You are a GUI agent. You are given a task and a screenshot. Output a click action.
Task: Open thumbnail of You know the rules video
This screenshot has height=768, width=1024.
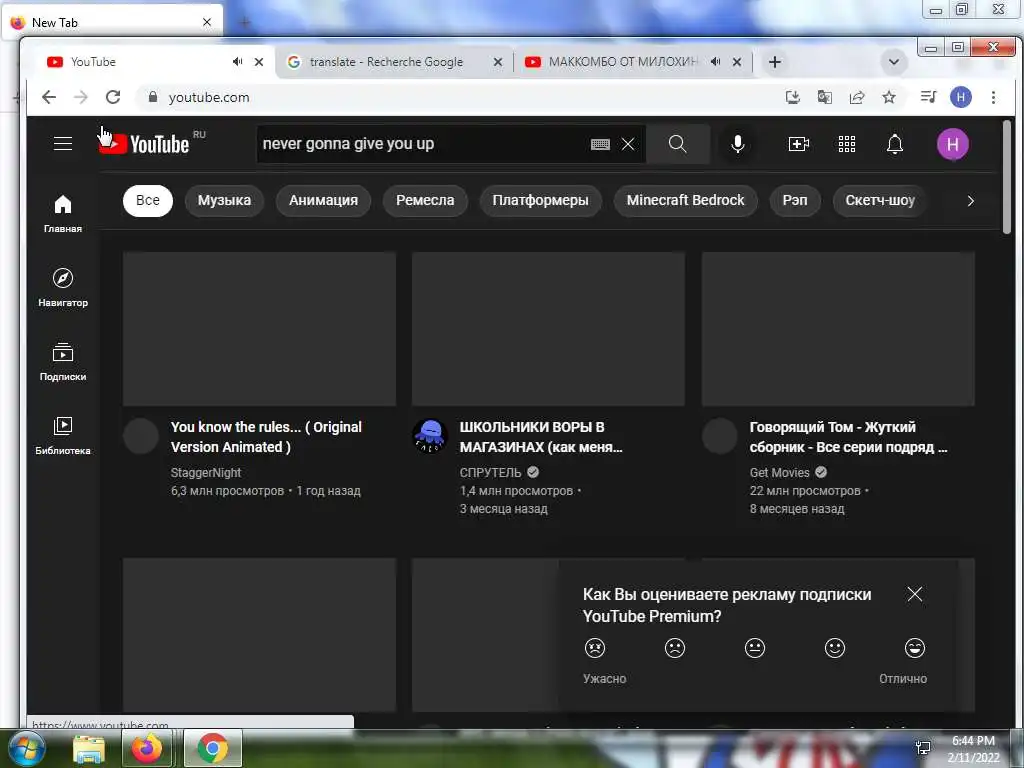coord(259,328)
